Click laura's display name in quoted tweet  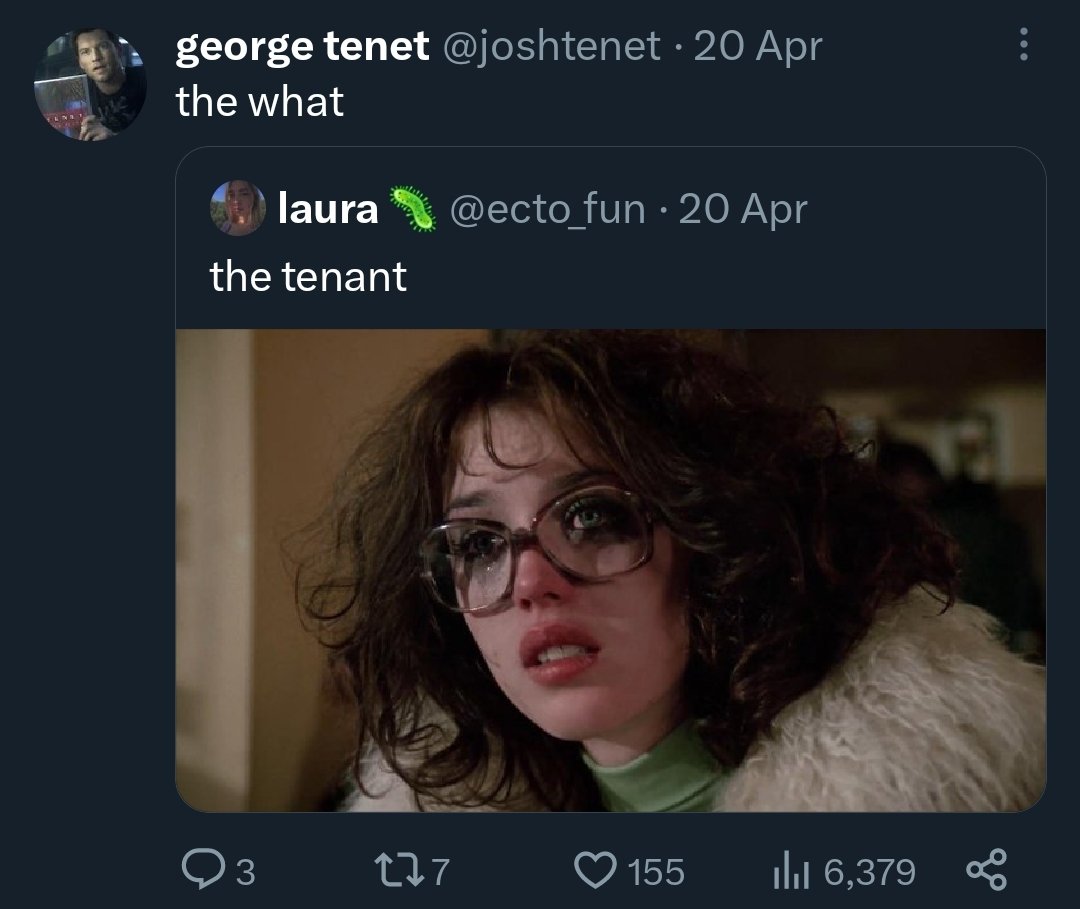tap(328, 209)
